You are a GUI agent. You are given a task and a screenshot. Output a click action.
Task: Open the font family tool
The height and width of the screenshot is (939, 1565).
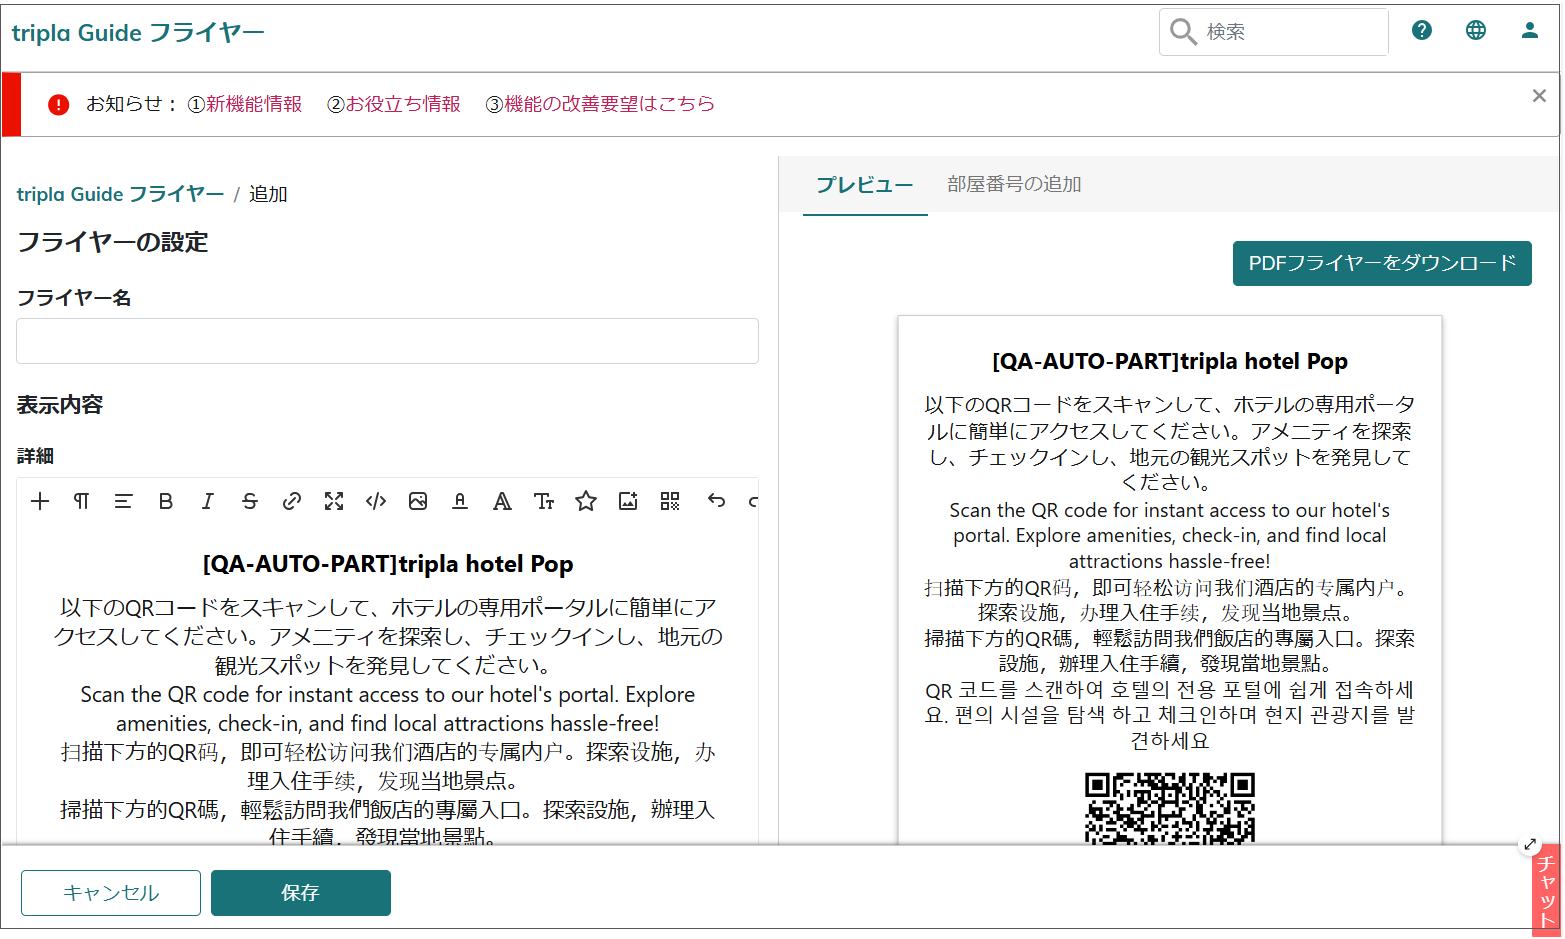click(x=502, y=501)
